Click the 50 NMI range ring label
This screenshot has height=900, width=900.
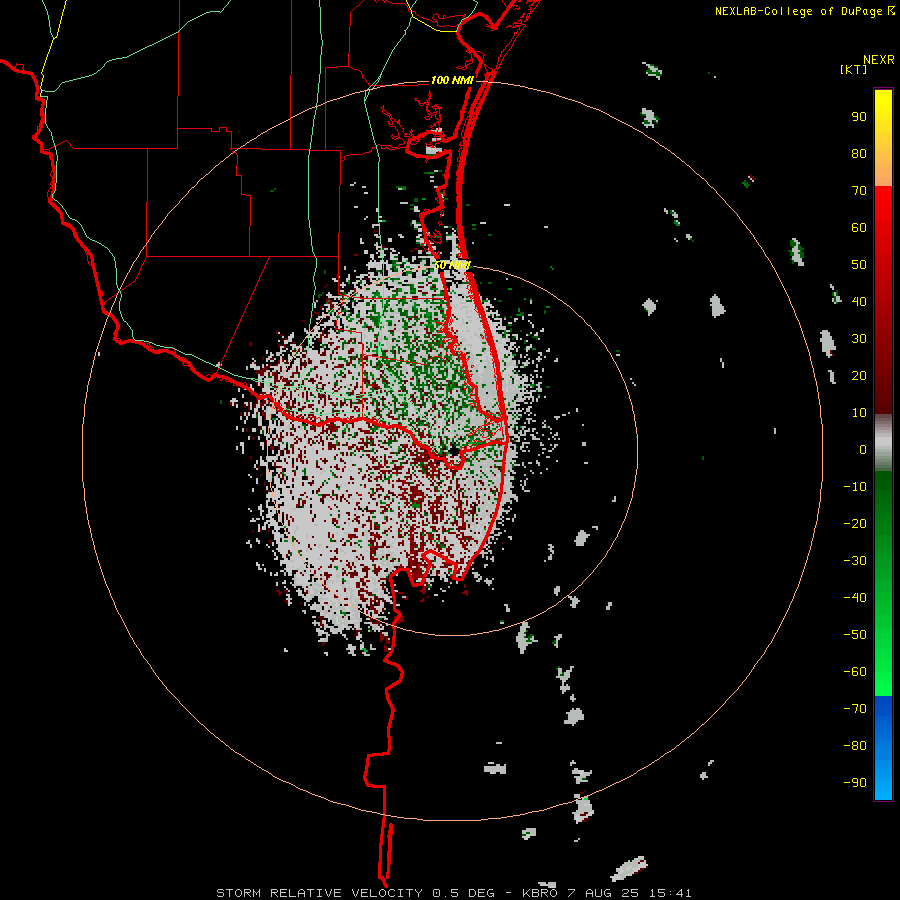(x=452, y=265)
